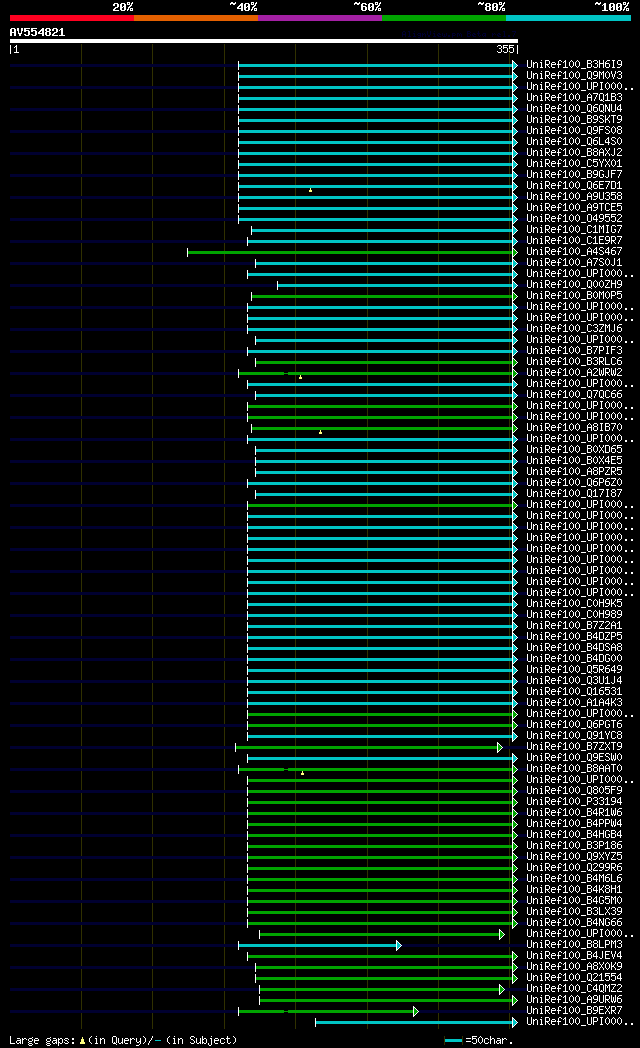
Task: Select the UniRef100_B4DSA8 label
Action: tap(574, 648)
